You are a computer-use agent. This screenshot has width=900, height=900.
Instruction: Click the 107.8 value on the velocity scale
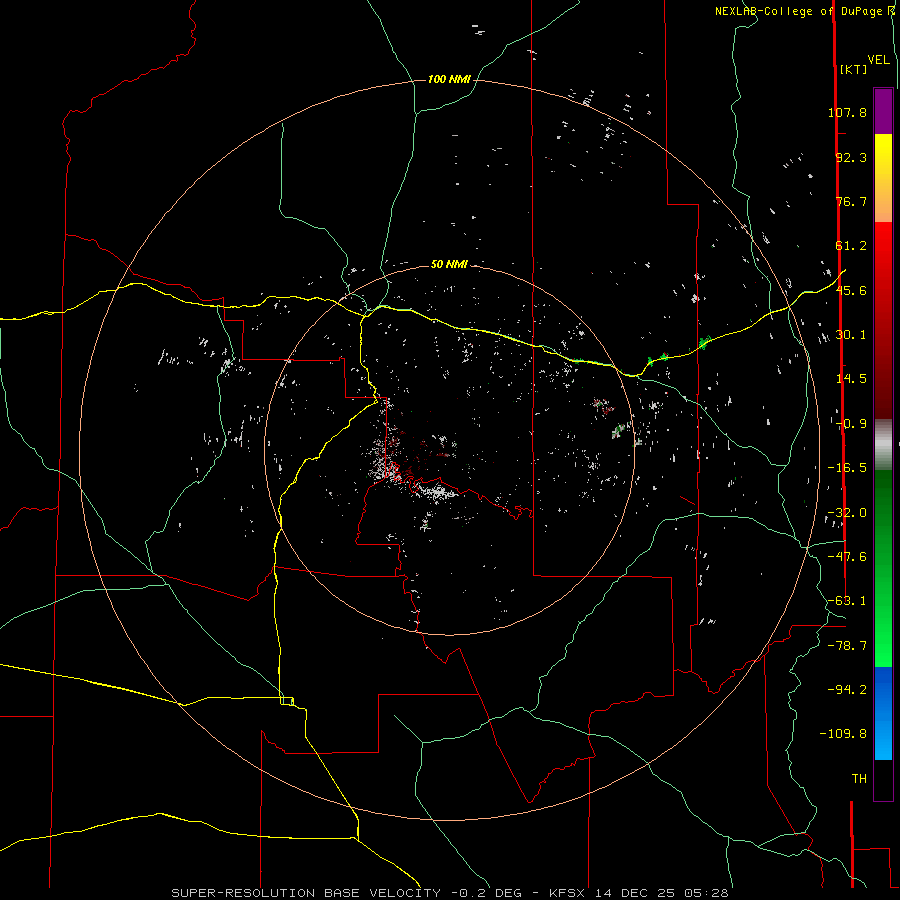[847, 112]
